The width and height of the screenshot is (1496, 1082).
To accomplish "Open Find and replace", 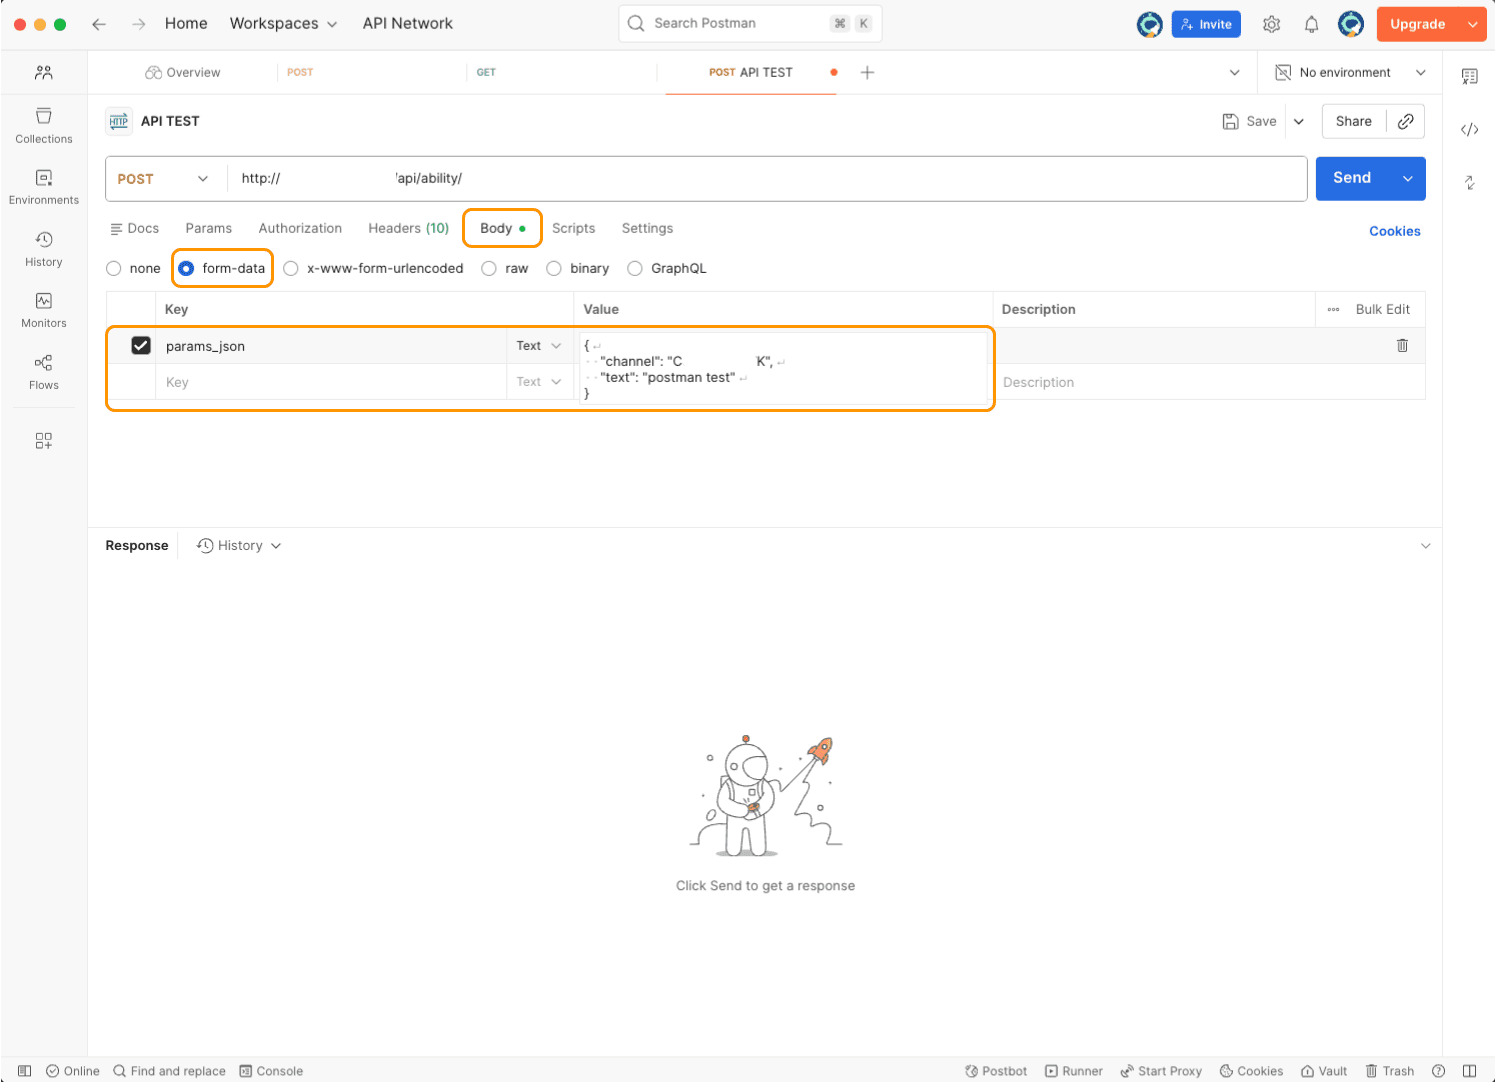I will coord(169,1071).
